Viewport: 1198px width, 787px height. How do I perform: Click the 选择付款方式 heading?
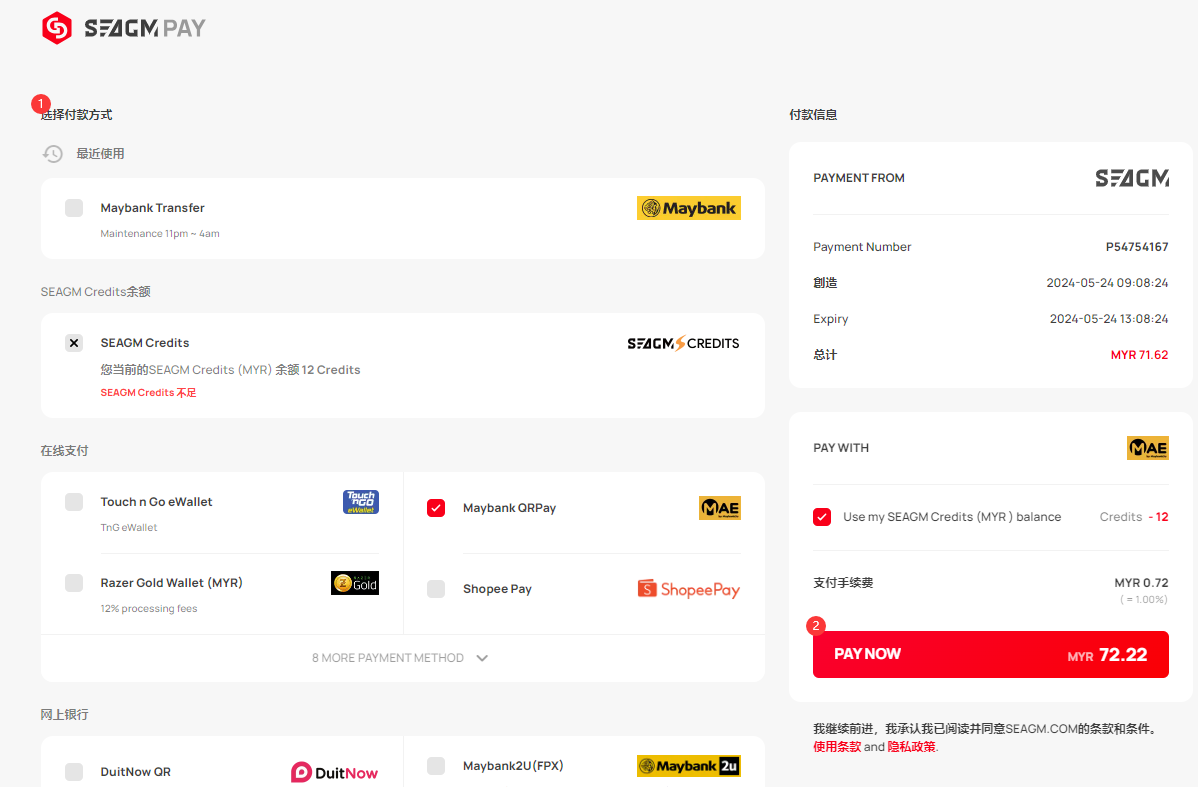(x=76, y=115)
